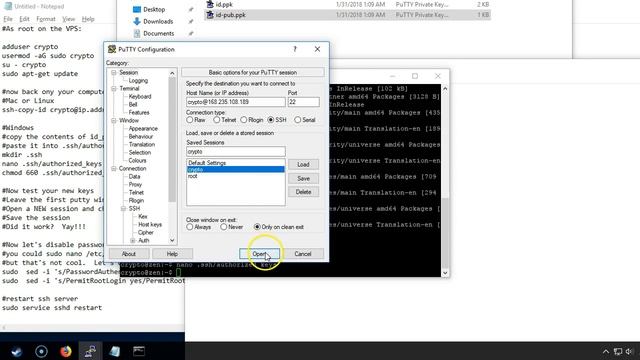Click Open to start the session
The image size is (640, 360).
pyautogui.click(x=260, y=254)
